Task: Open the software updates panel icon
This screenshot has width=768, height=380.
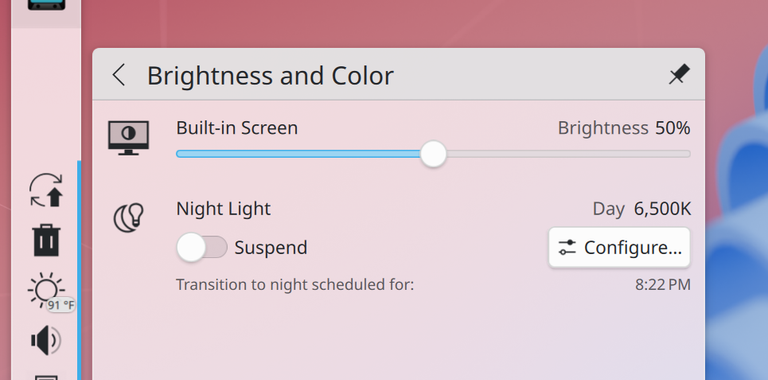Action: (x=46, y=190)
